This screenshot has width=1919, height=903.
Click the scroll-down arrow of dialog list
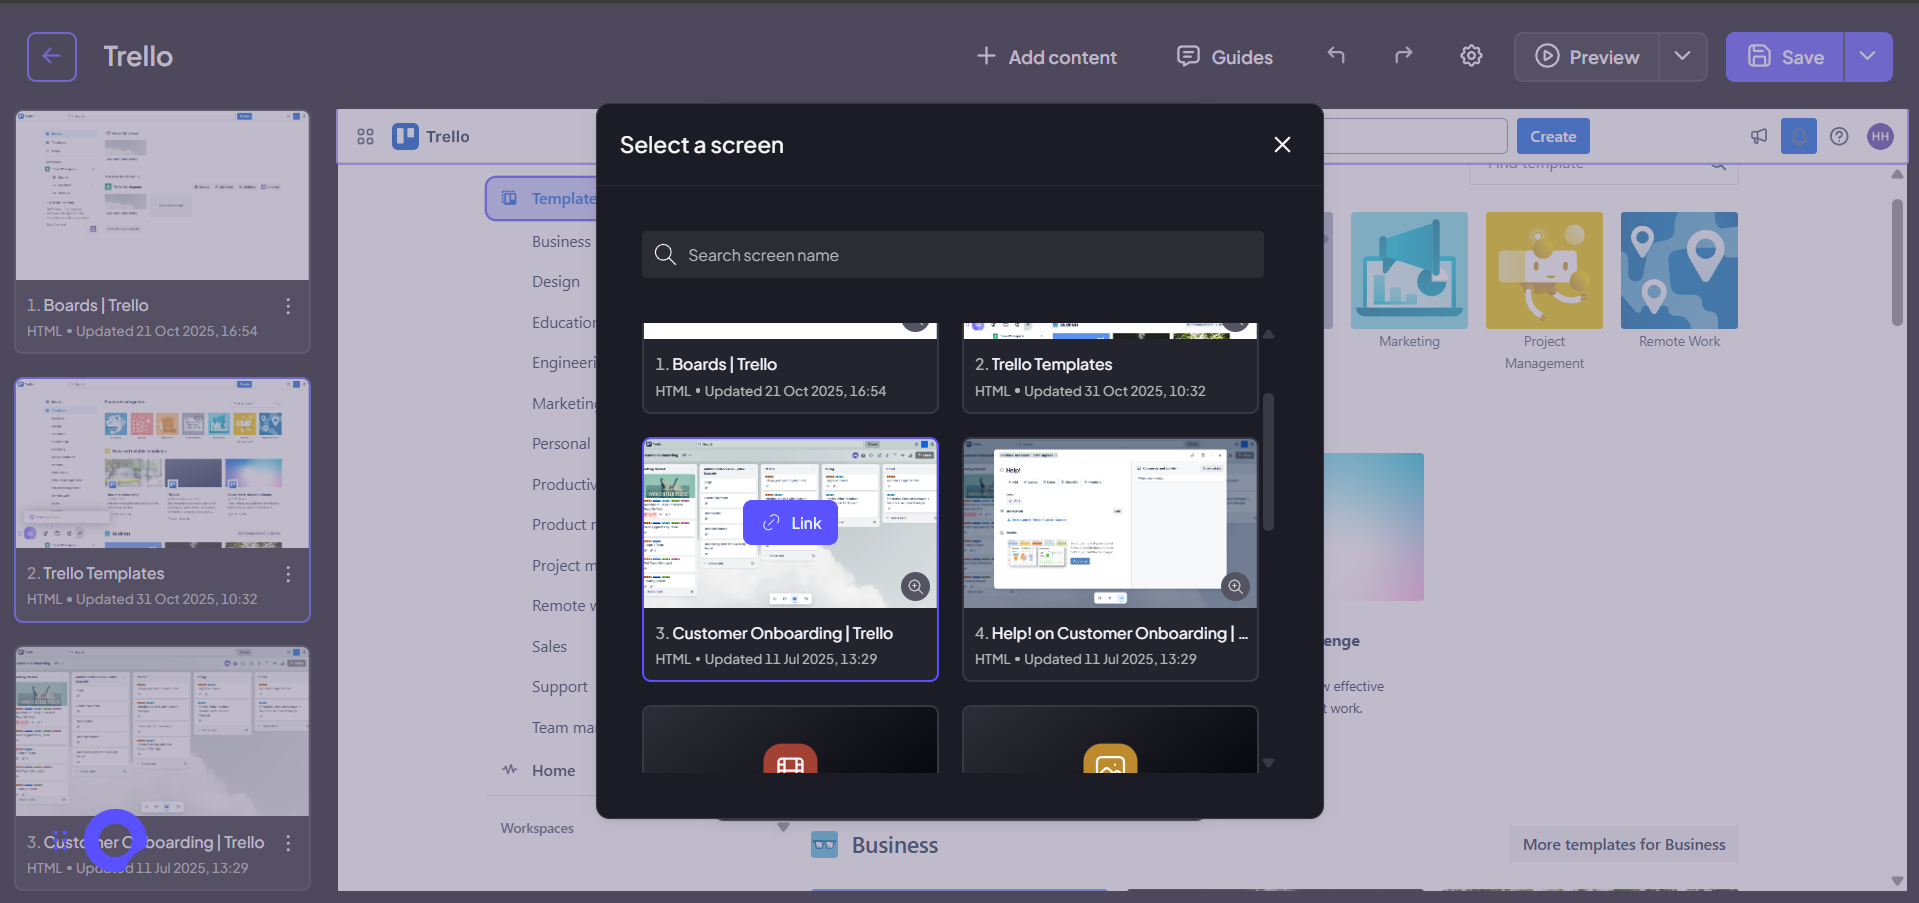pos(1268,763)
